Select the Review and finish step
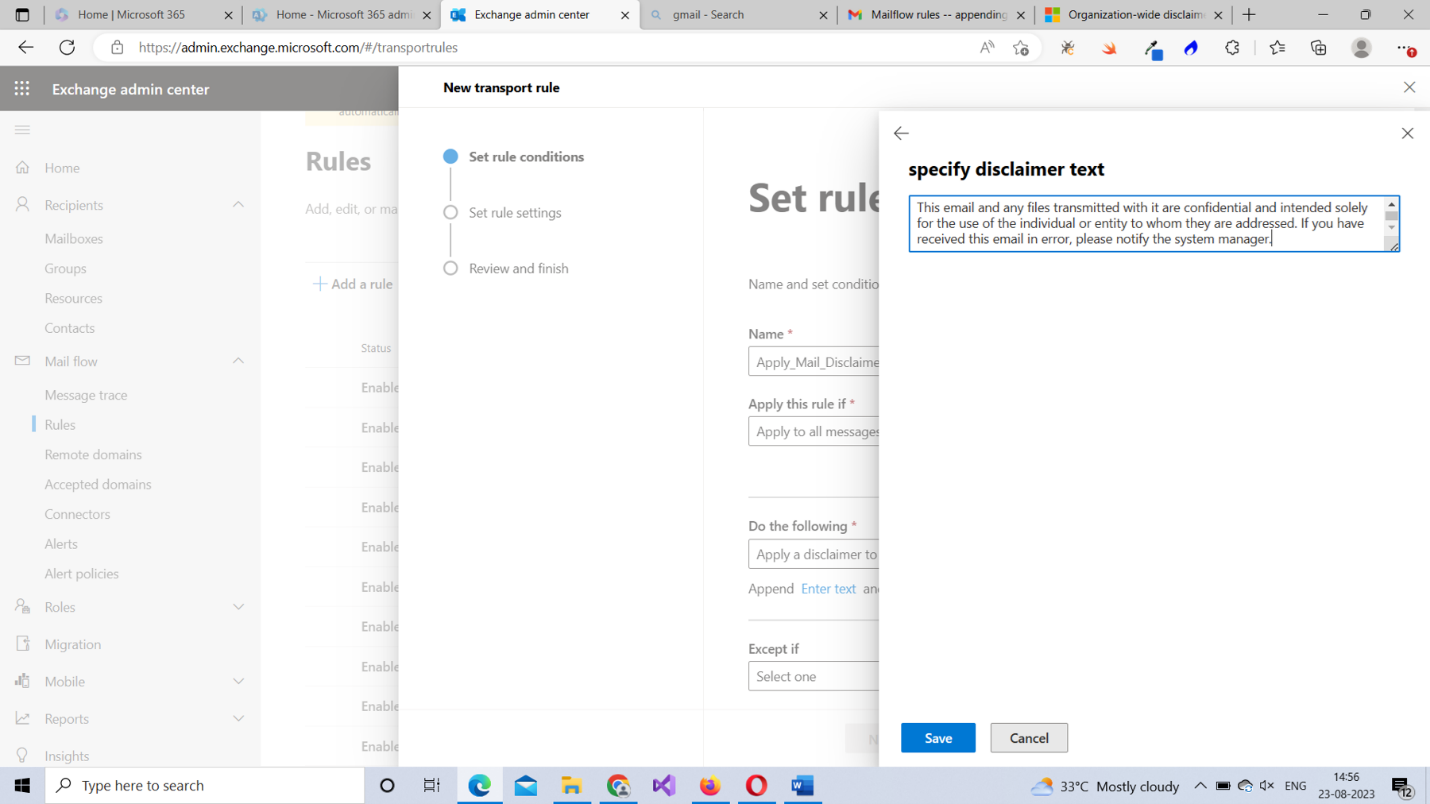Viewport: 1430px width, 804px height. point(517,269)
